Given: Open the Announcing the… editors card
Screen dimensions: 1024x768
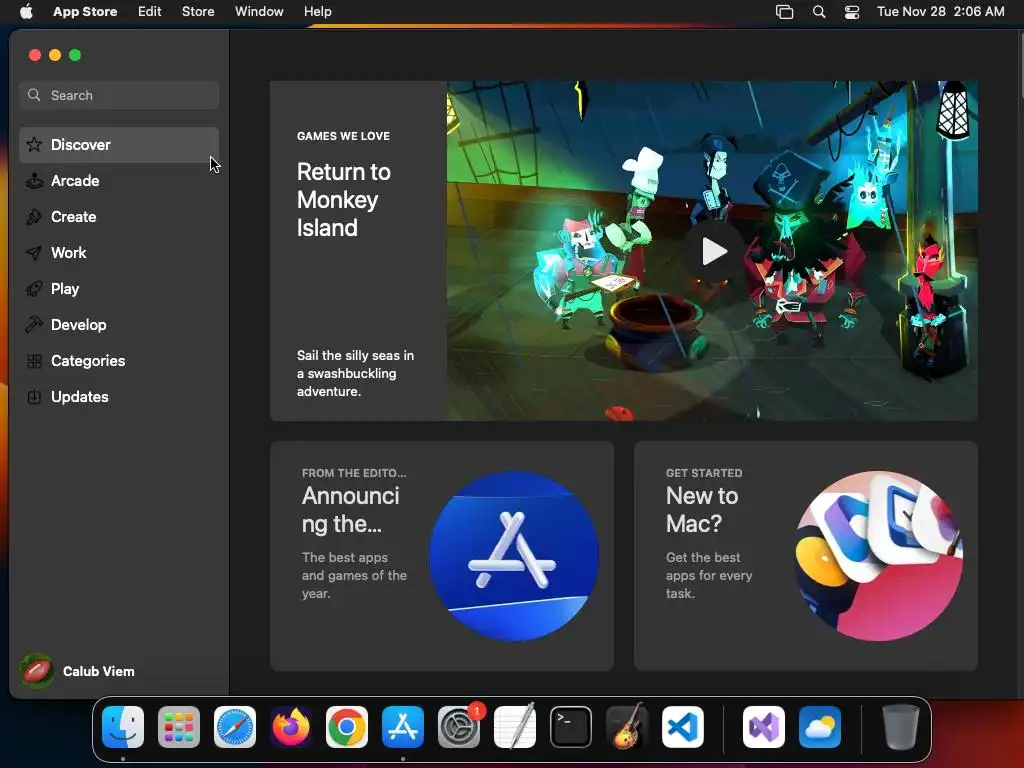Looking at the screenshot, I should tap(441, 556).
